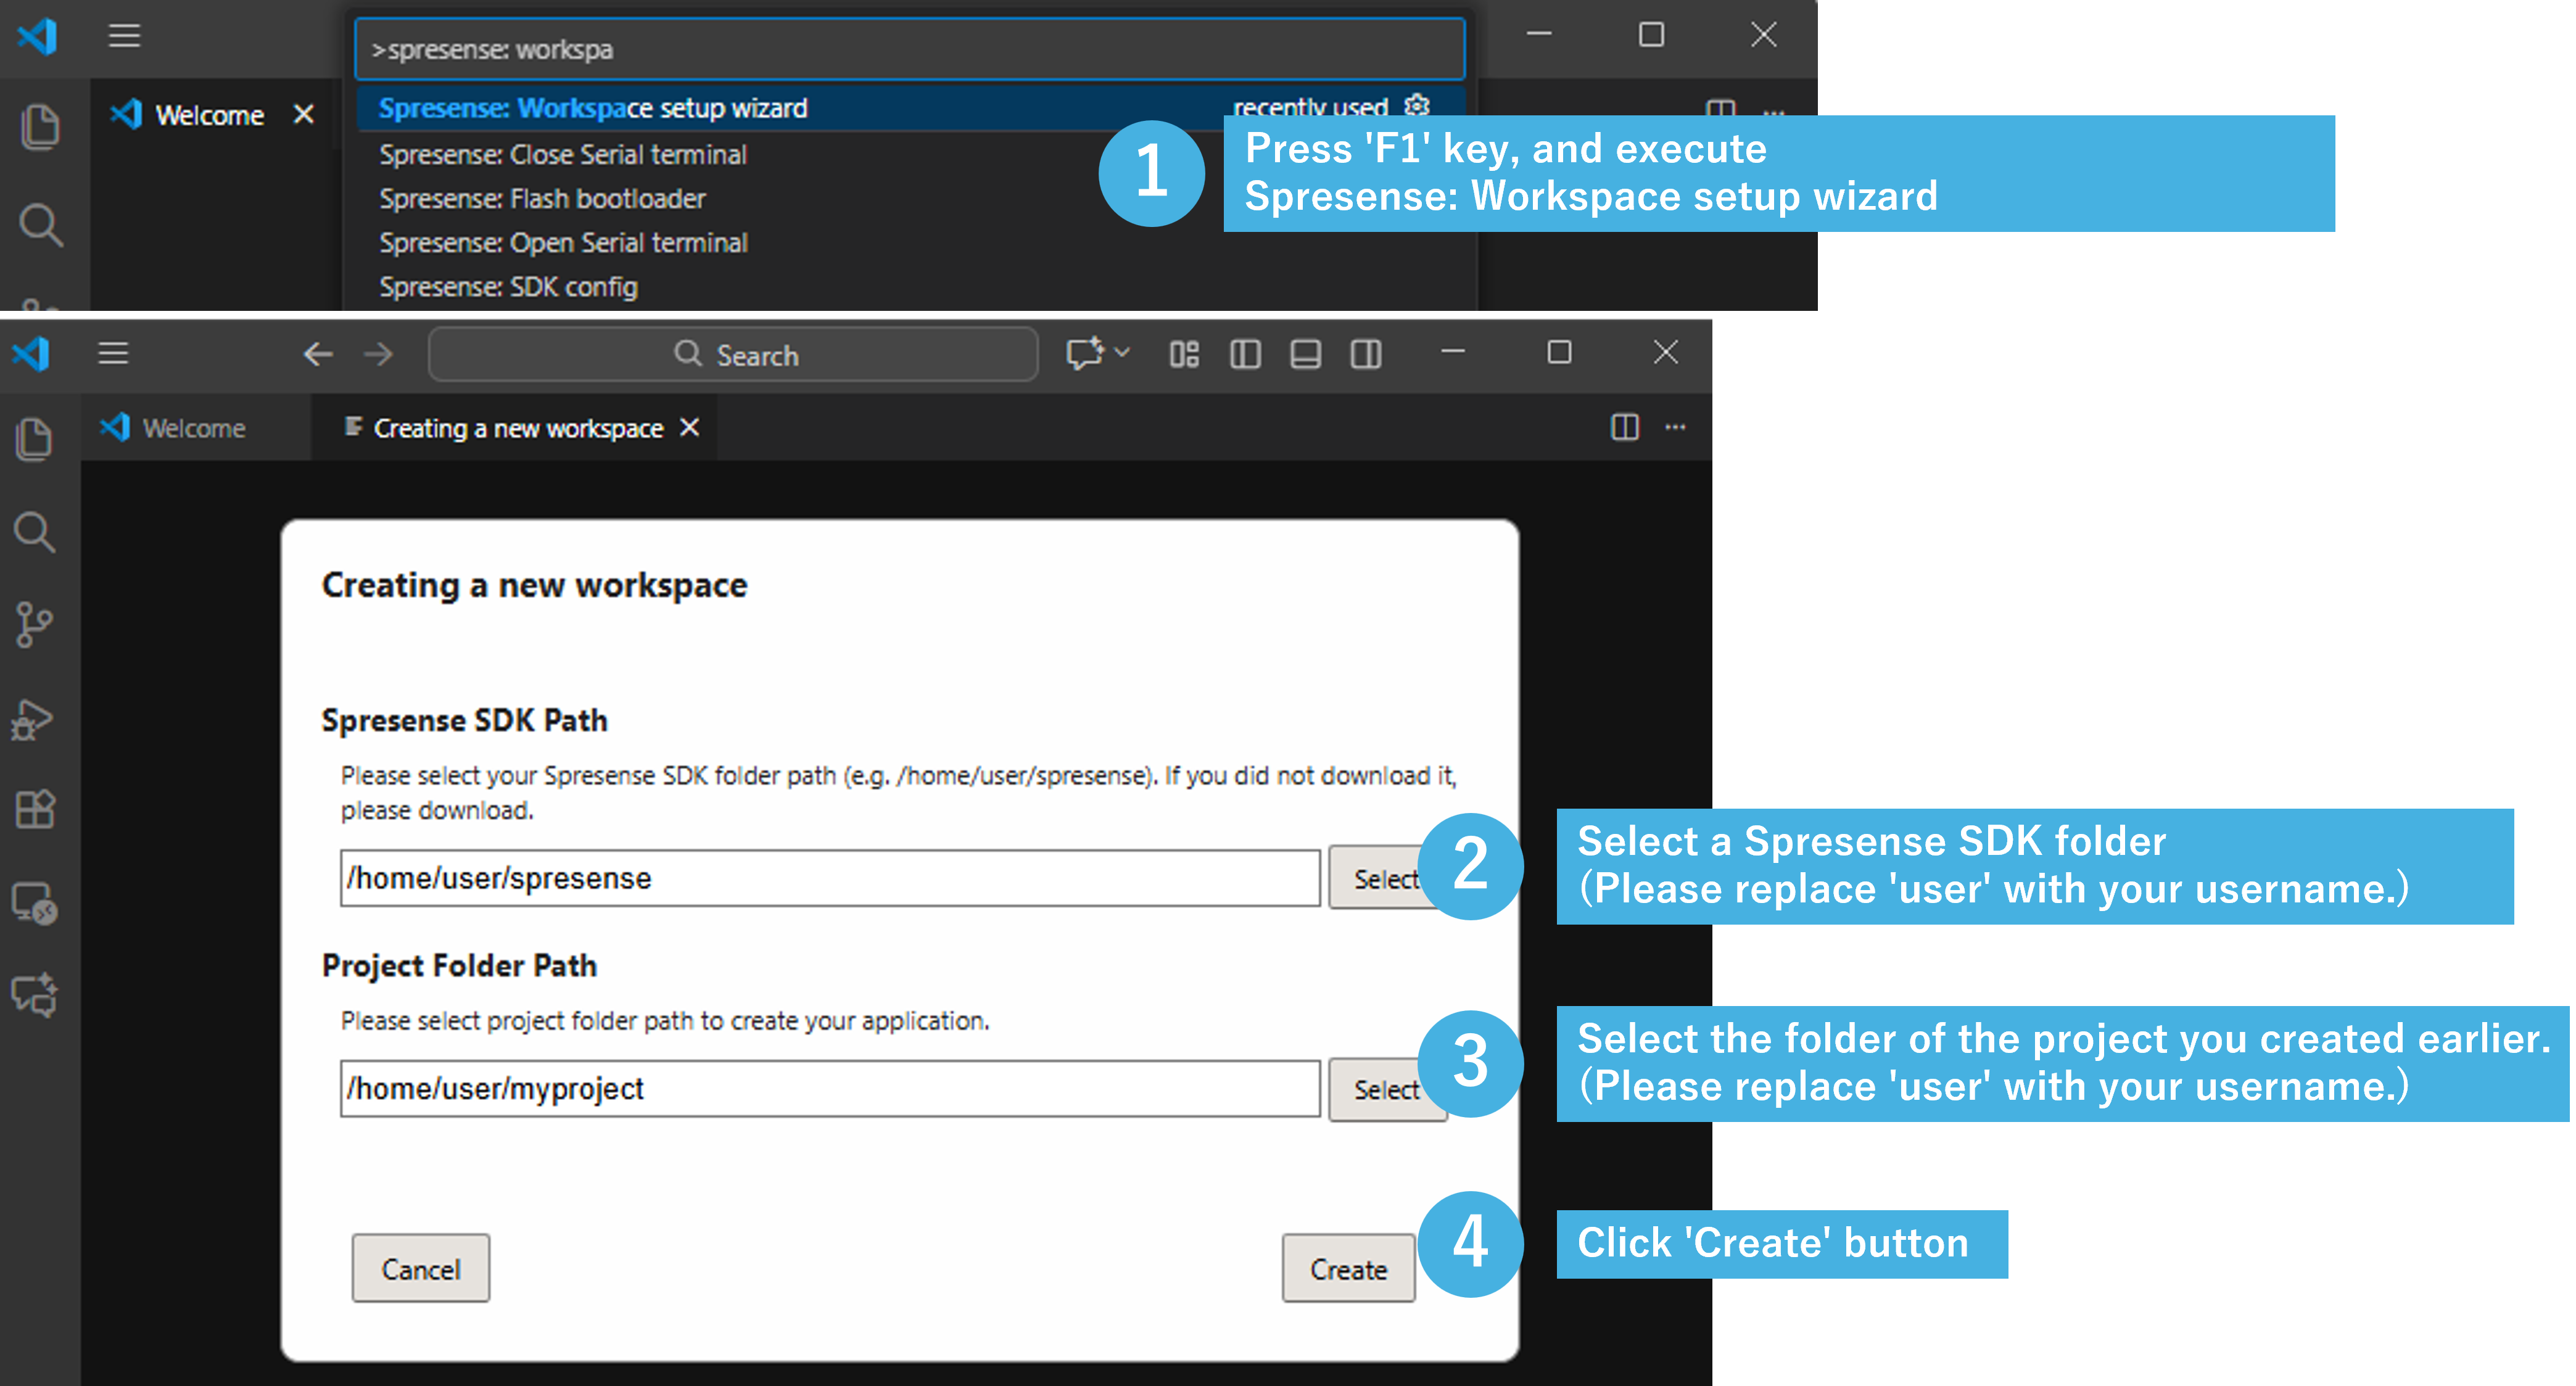Expand Copilot chat dropdown arrow
The width and height of the screenshot is (2576, 1386).
1123,353
